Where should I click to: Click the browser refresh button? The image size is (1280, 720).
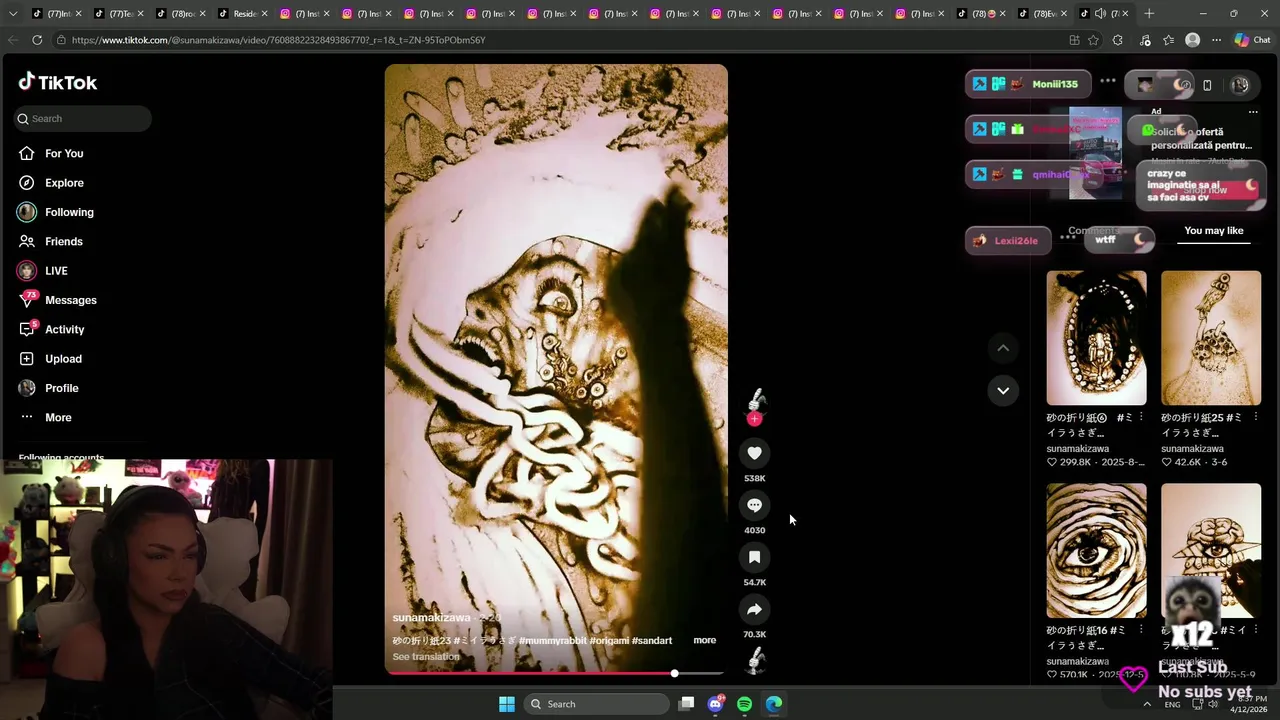37,40
